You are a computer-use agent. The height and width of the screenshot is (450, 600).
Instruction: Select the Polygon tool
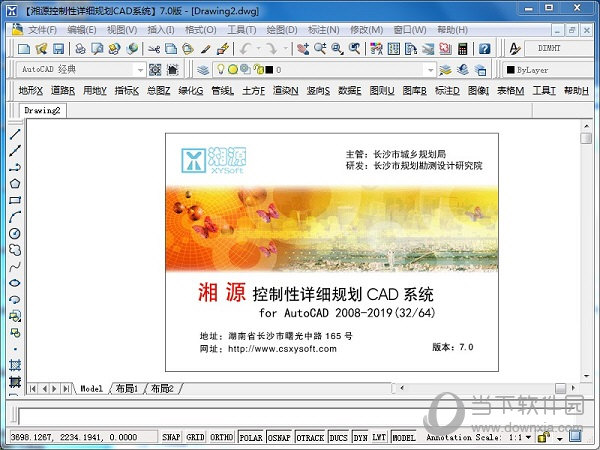(15, 183)
